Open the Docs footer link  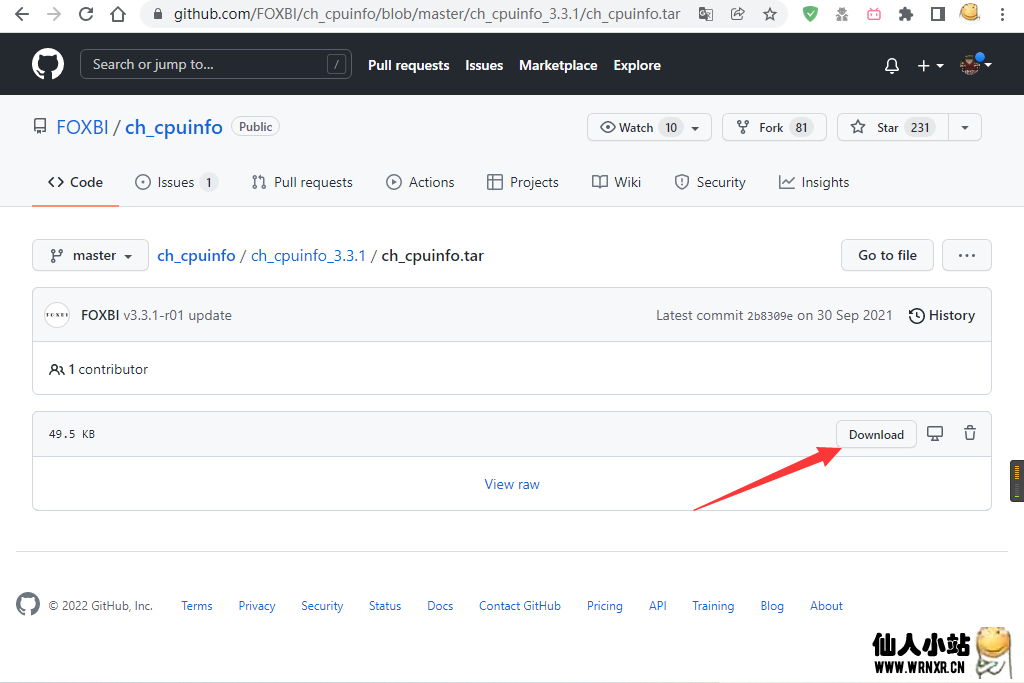click(x=440, y=606)
